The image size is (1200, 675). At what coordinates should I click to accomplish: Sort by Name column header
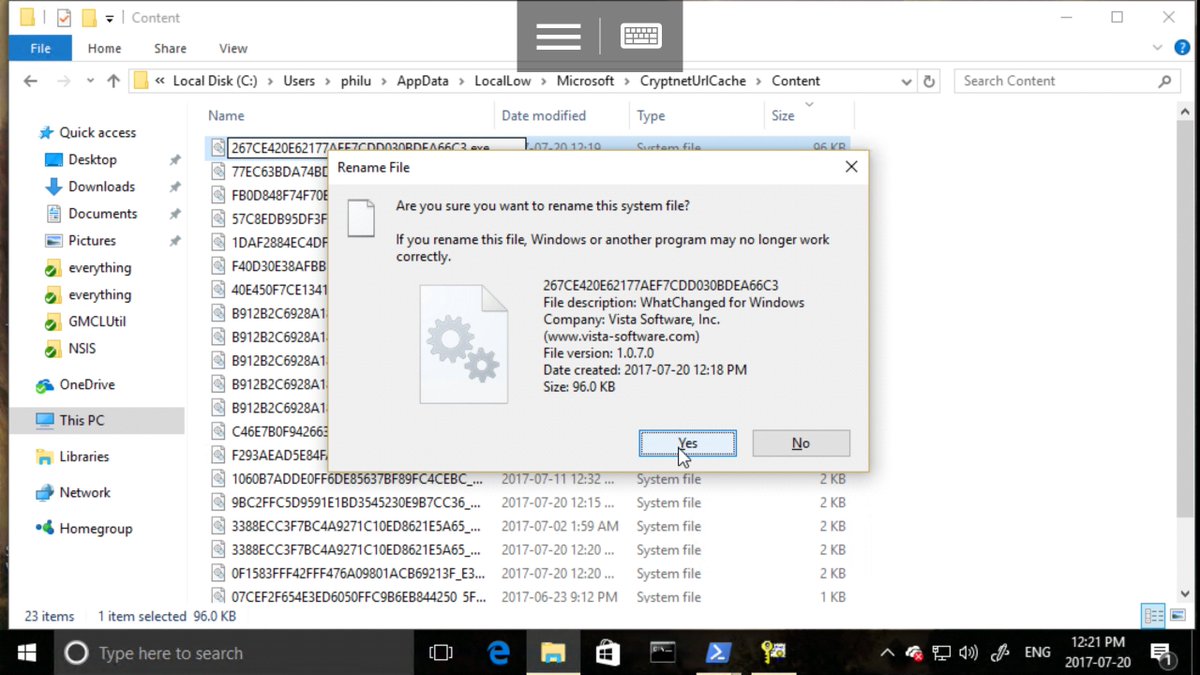226,116
